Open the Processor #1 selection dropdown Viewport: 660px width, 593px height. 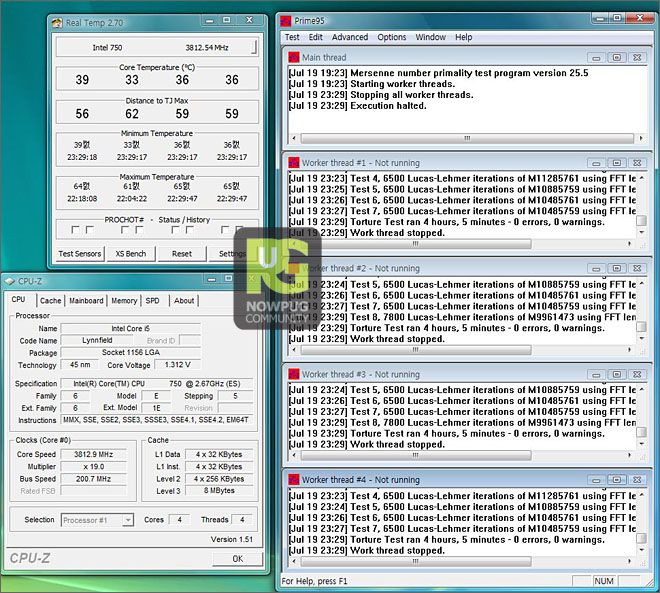[x=128, y=520]
